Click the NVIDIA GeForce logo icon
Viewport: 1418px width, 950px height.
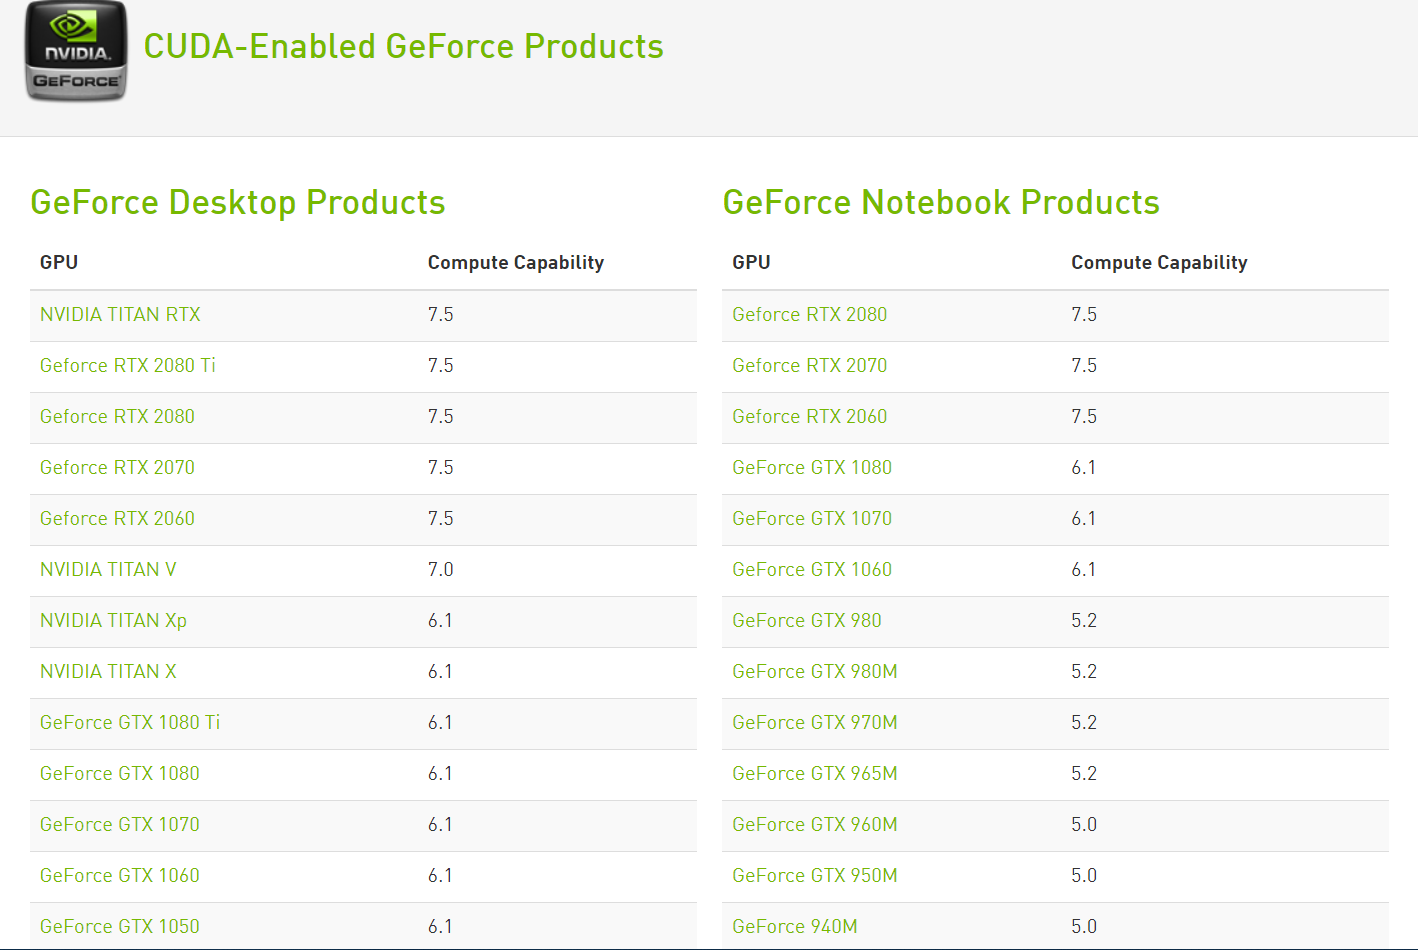click(76, 51)
